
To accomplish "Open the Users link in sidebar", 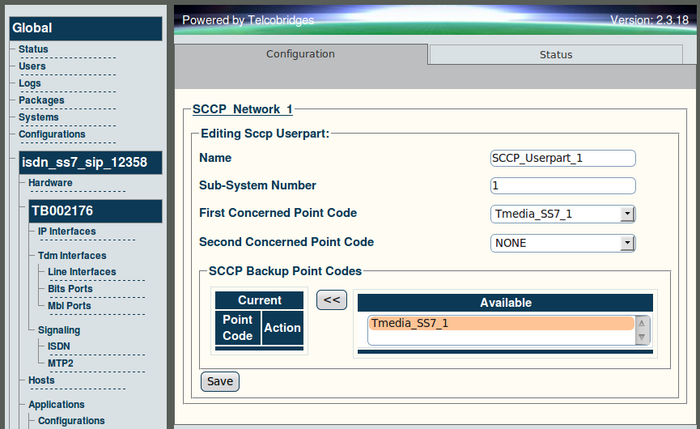I will (x=32, y=66).
